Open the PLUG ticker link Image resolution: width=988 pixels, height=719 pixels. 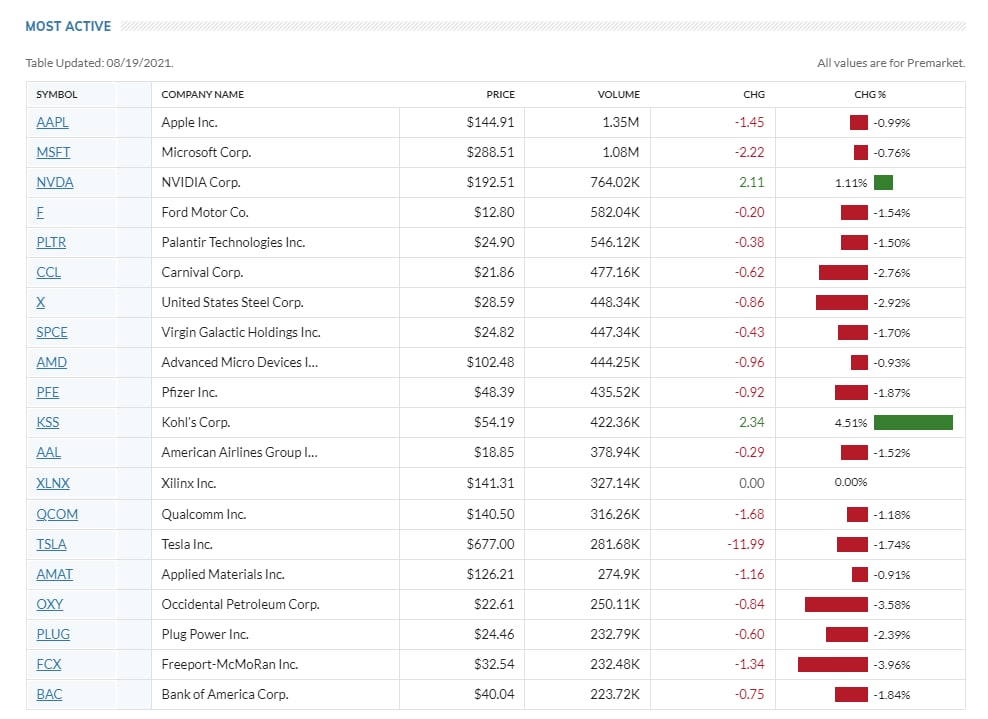point(53,635)
